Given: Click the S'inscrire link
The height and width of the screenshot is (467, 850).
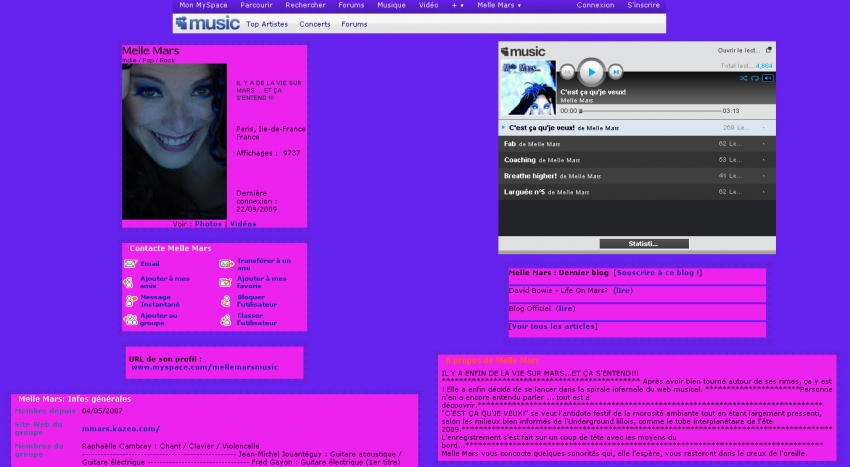Looking at the screenshot, I should pos(643,5).
